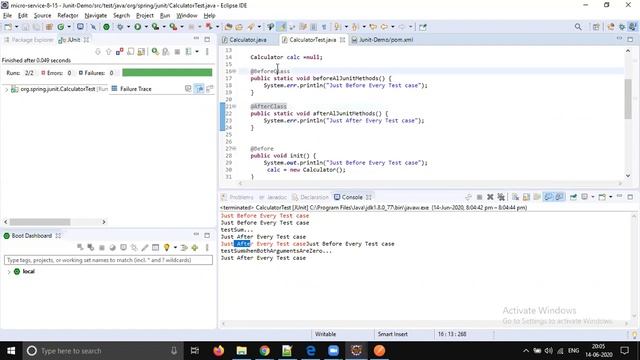Open the File menu
This screenshot has height=360, width=640.
click(7, 16)
